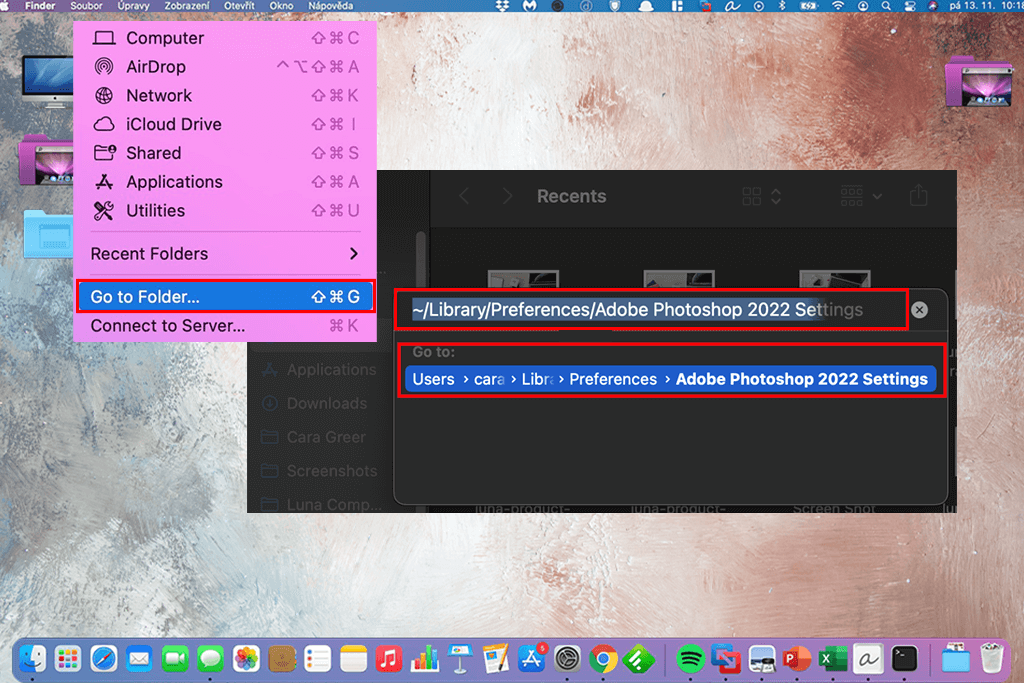
Task: Open Downloads in Finder sidebar
Action: 317,403
